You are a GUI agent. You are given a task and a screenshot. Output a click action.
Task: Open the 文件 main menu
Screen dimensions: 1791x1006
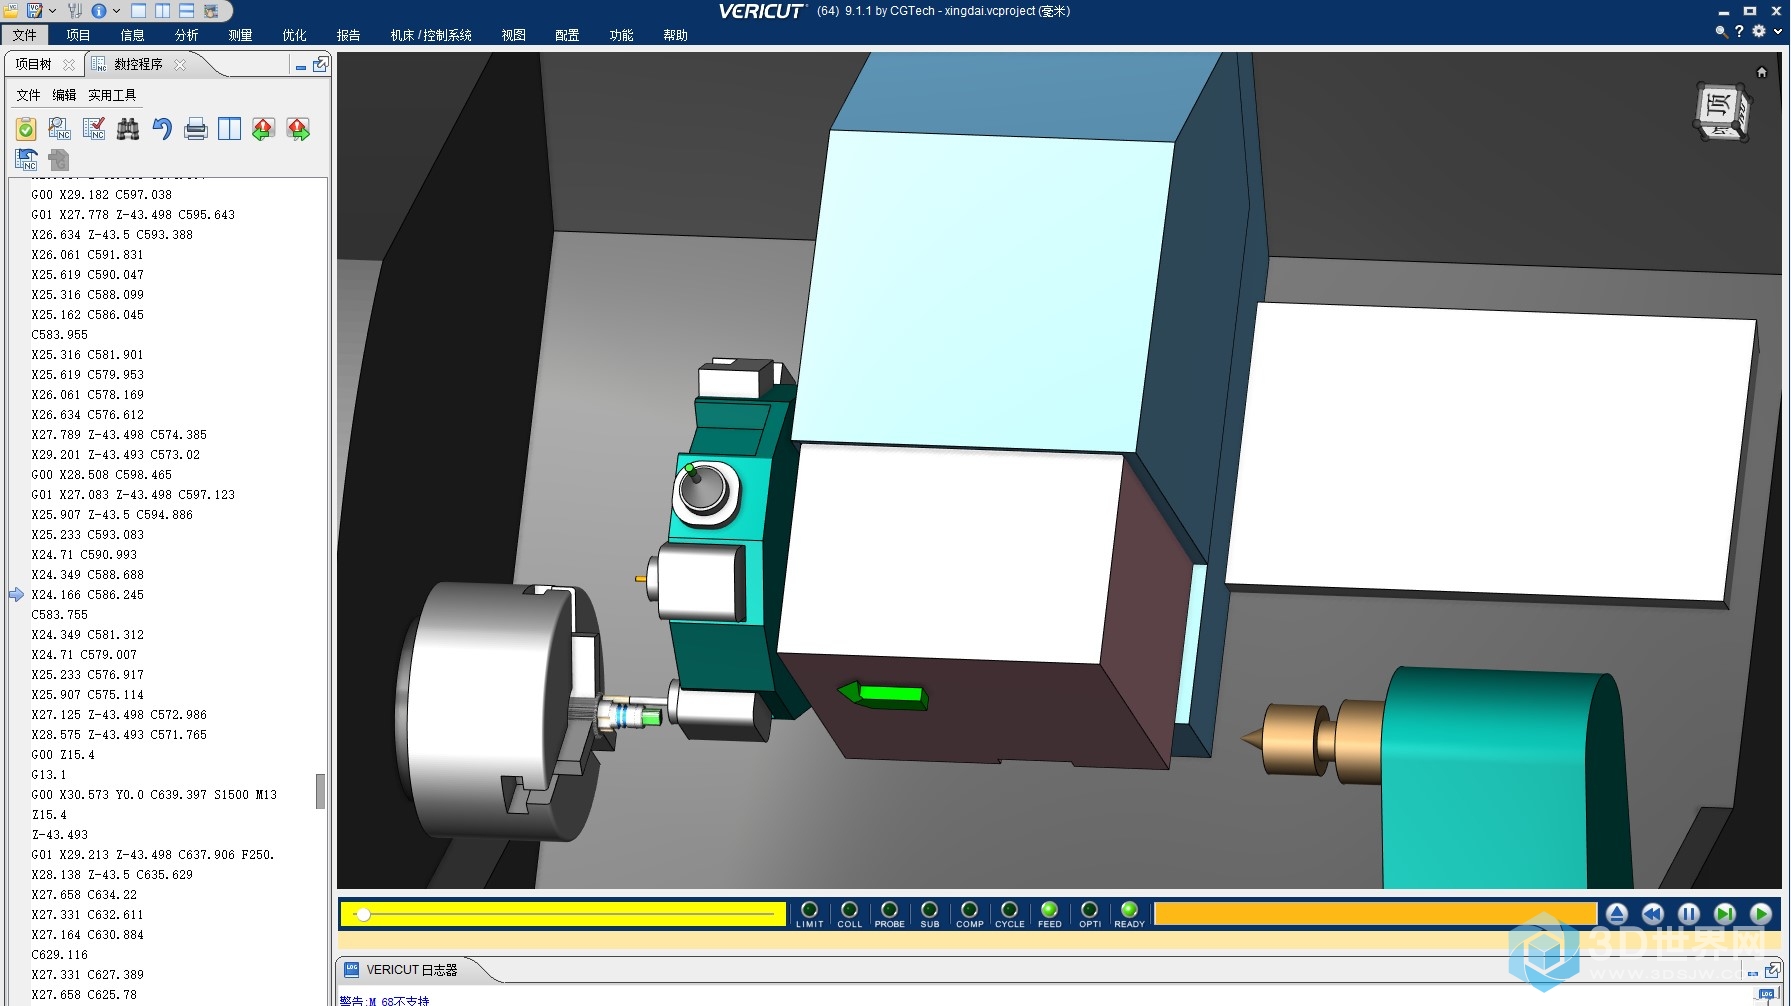click(x=25, y=35)
